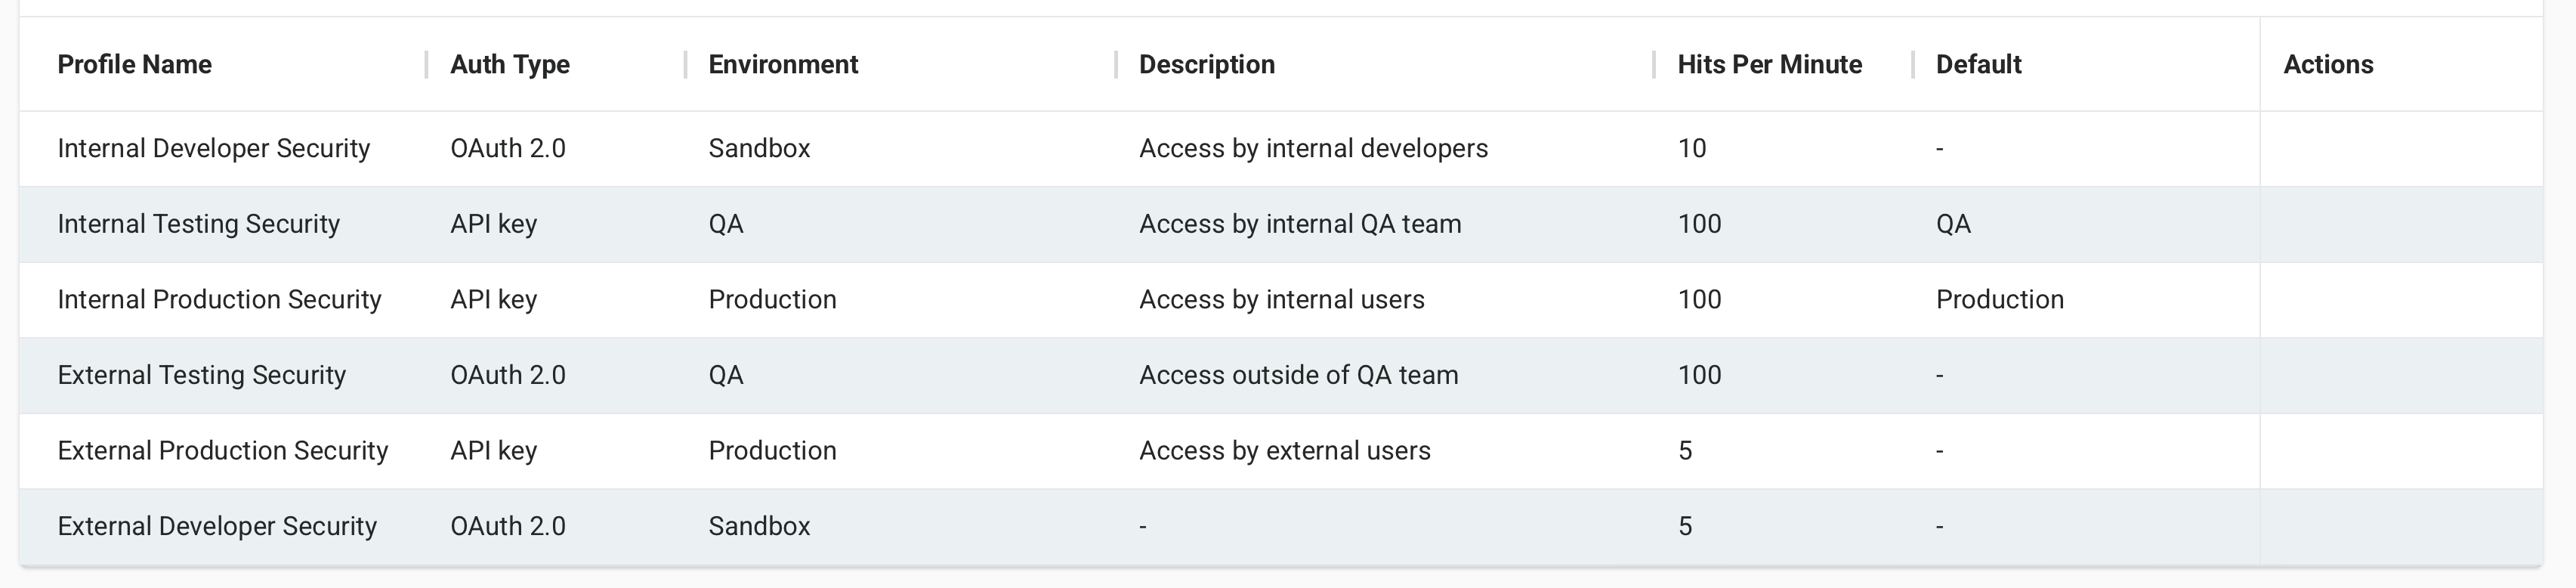Click External Production Security profile name
Image resolution: width=2576 pixels, height=588 pixels.
[223, 451]
